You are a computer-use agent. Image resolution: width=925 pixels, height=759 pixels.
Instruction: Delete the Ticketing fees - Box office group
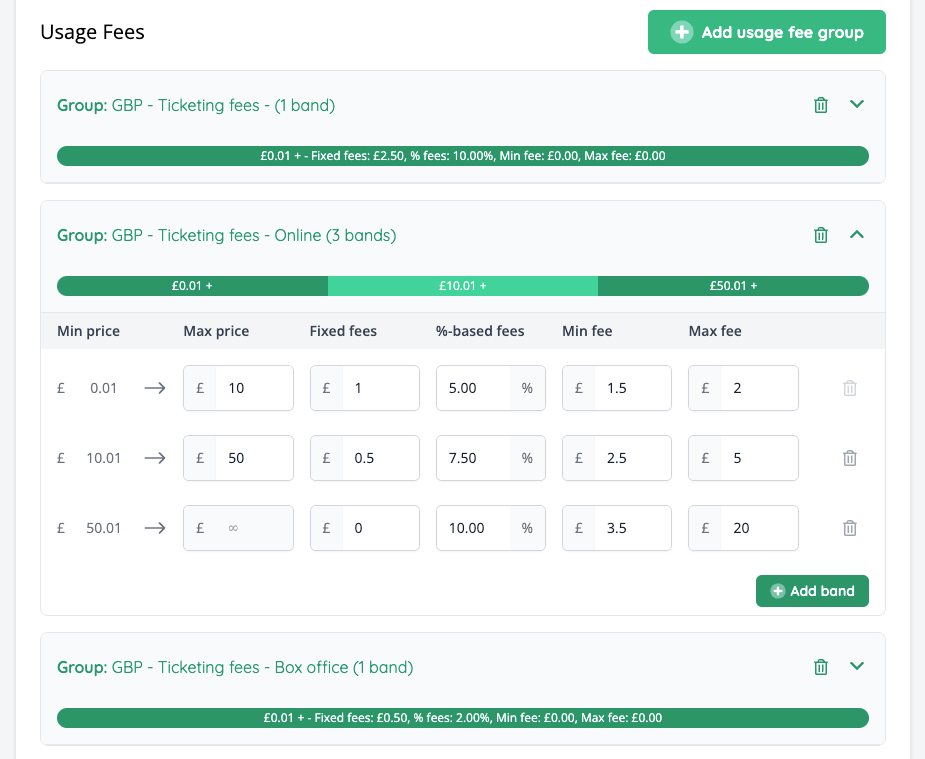click(820, 666)
